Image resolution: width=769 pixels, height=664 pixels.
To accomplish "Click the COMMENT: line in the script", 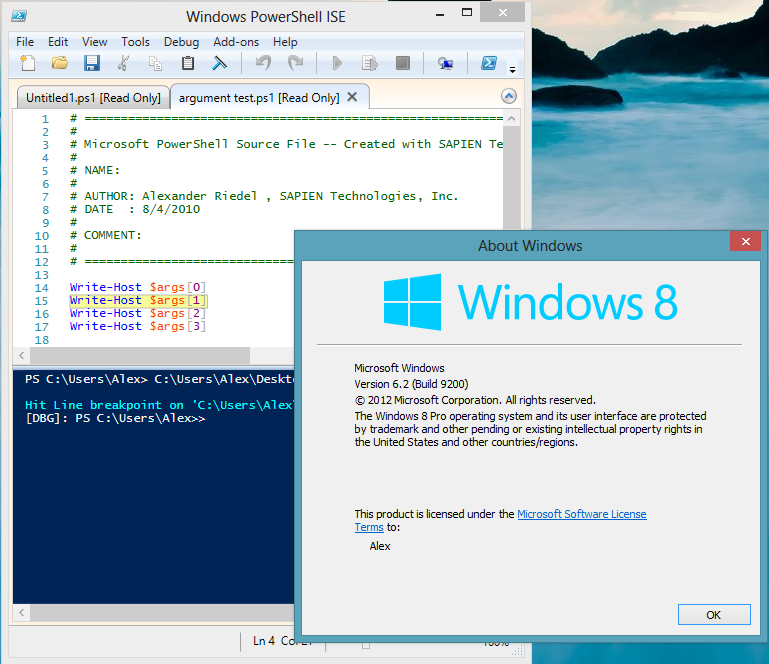I will 105,235.
